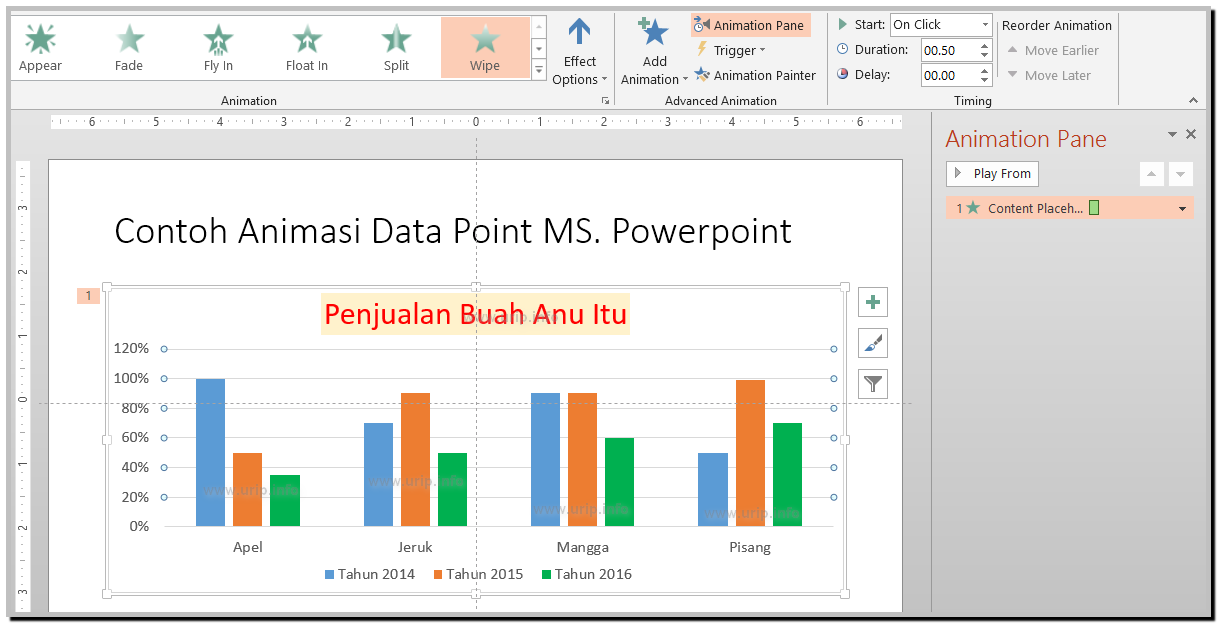Choose the Fly In animation
Image resolution: width=1218 pixels, height=624 pixels.
[x=217, y=45]
